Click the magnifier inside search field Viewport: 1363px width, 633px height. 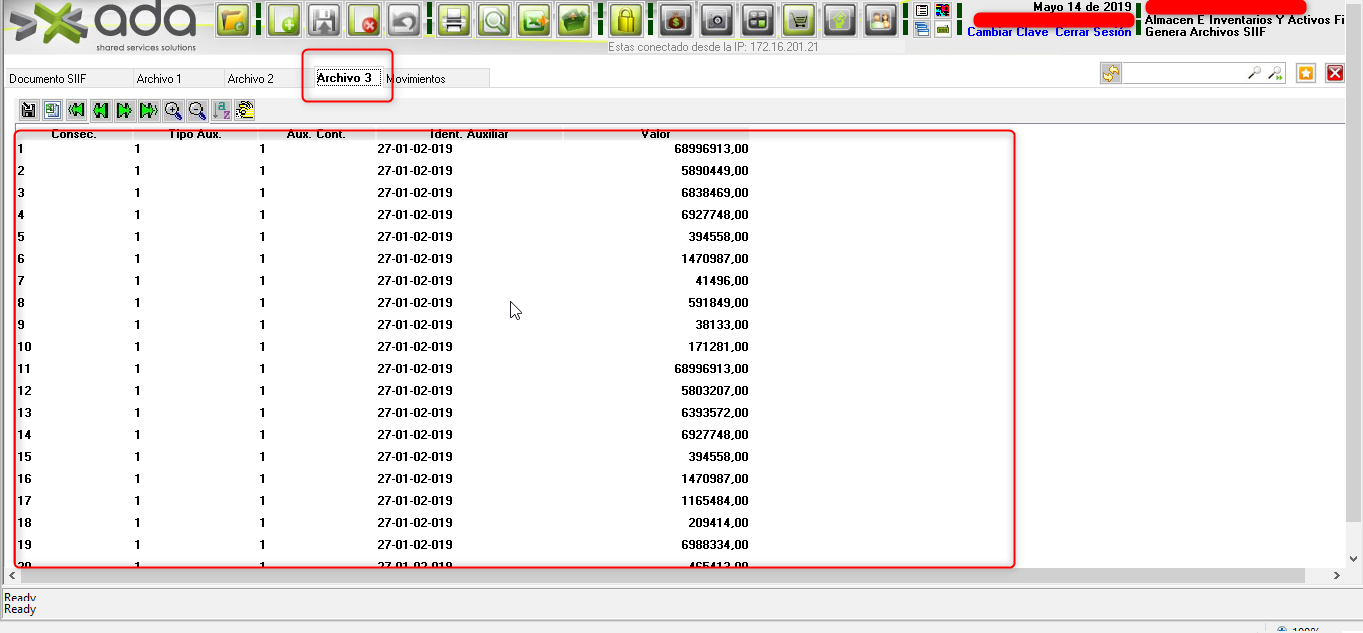tap(1254, 73)
